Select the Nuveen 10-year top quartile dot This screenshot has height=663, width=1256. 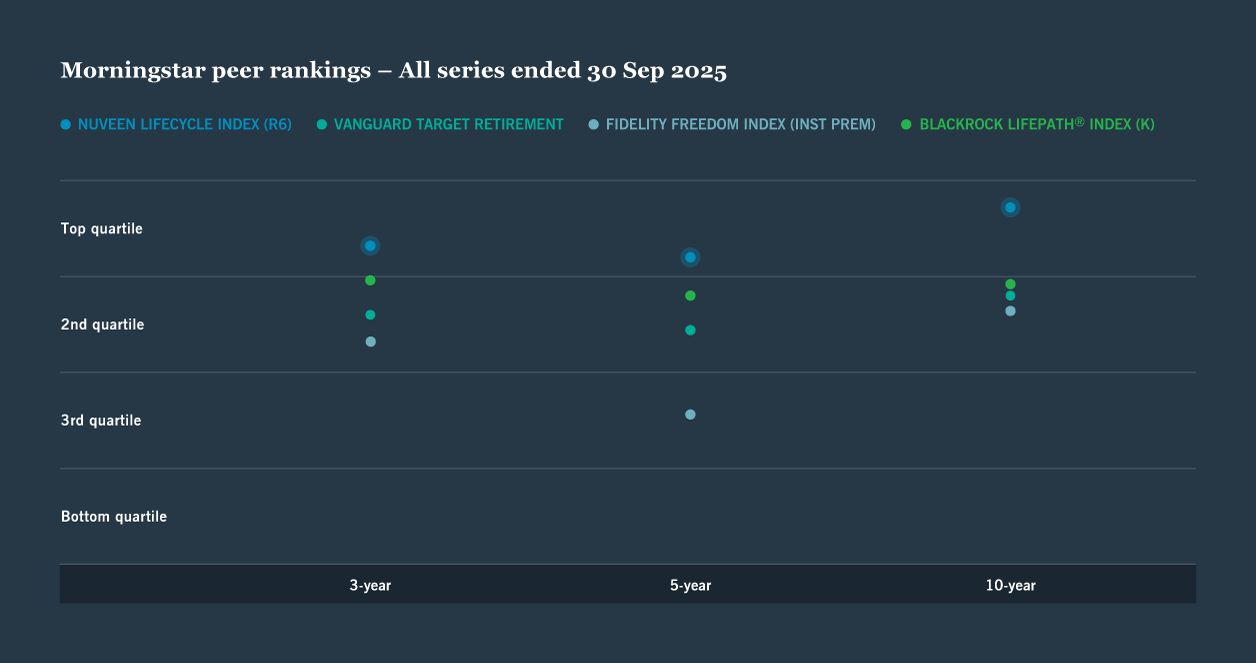click(1009, 207)
